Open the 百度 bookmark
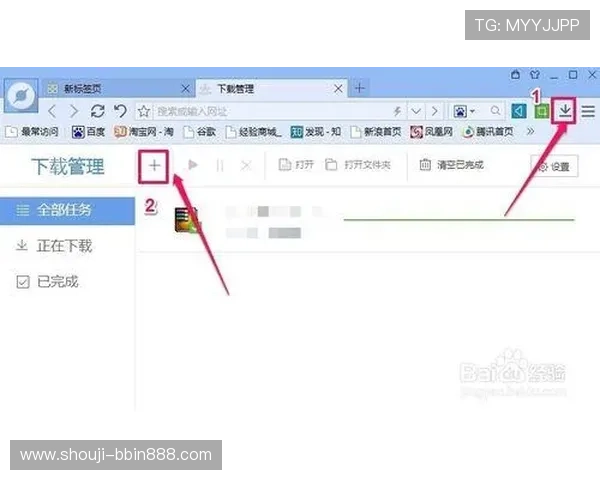Viewport: 600px width, 480px height. (x=88, y=132)
